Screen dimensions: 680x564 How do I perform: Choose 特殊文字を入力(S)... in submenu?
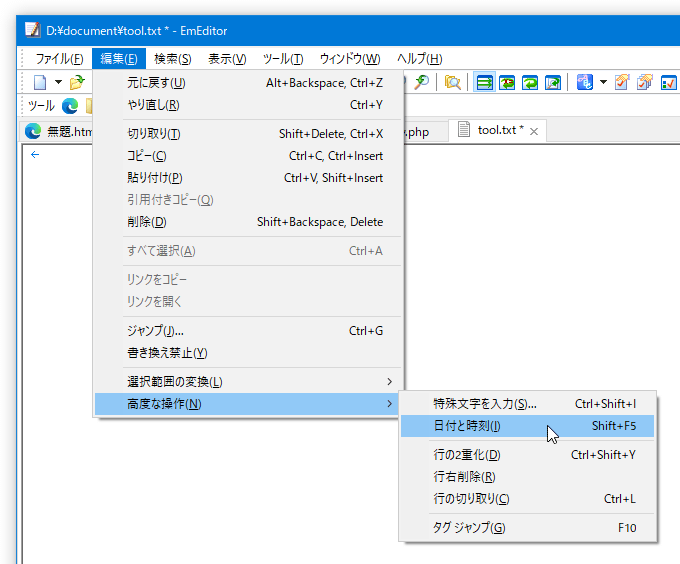click(x=527, y=404)
